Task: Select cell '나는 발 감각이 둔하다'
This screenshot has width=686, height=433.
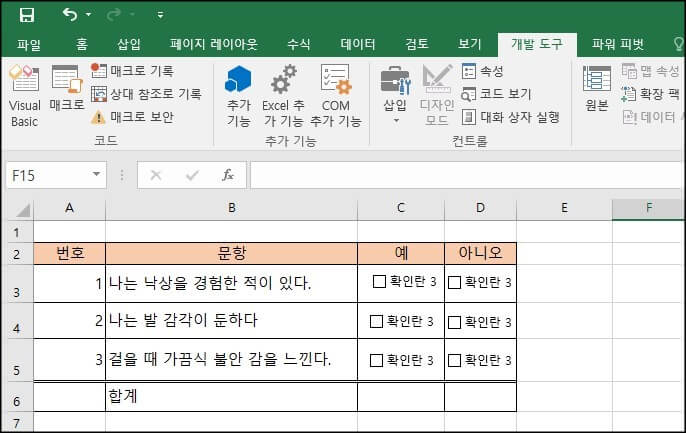Action: [x=231, y=320]
